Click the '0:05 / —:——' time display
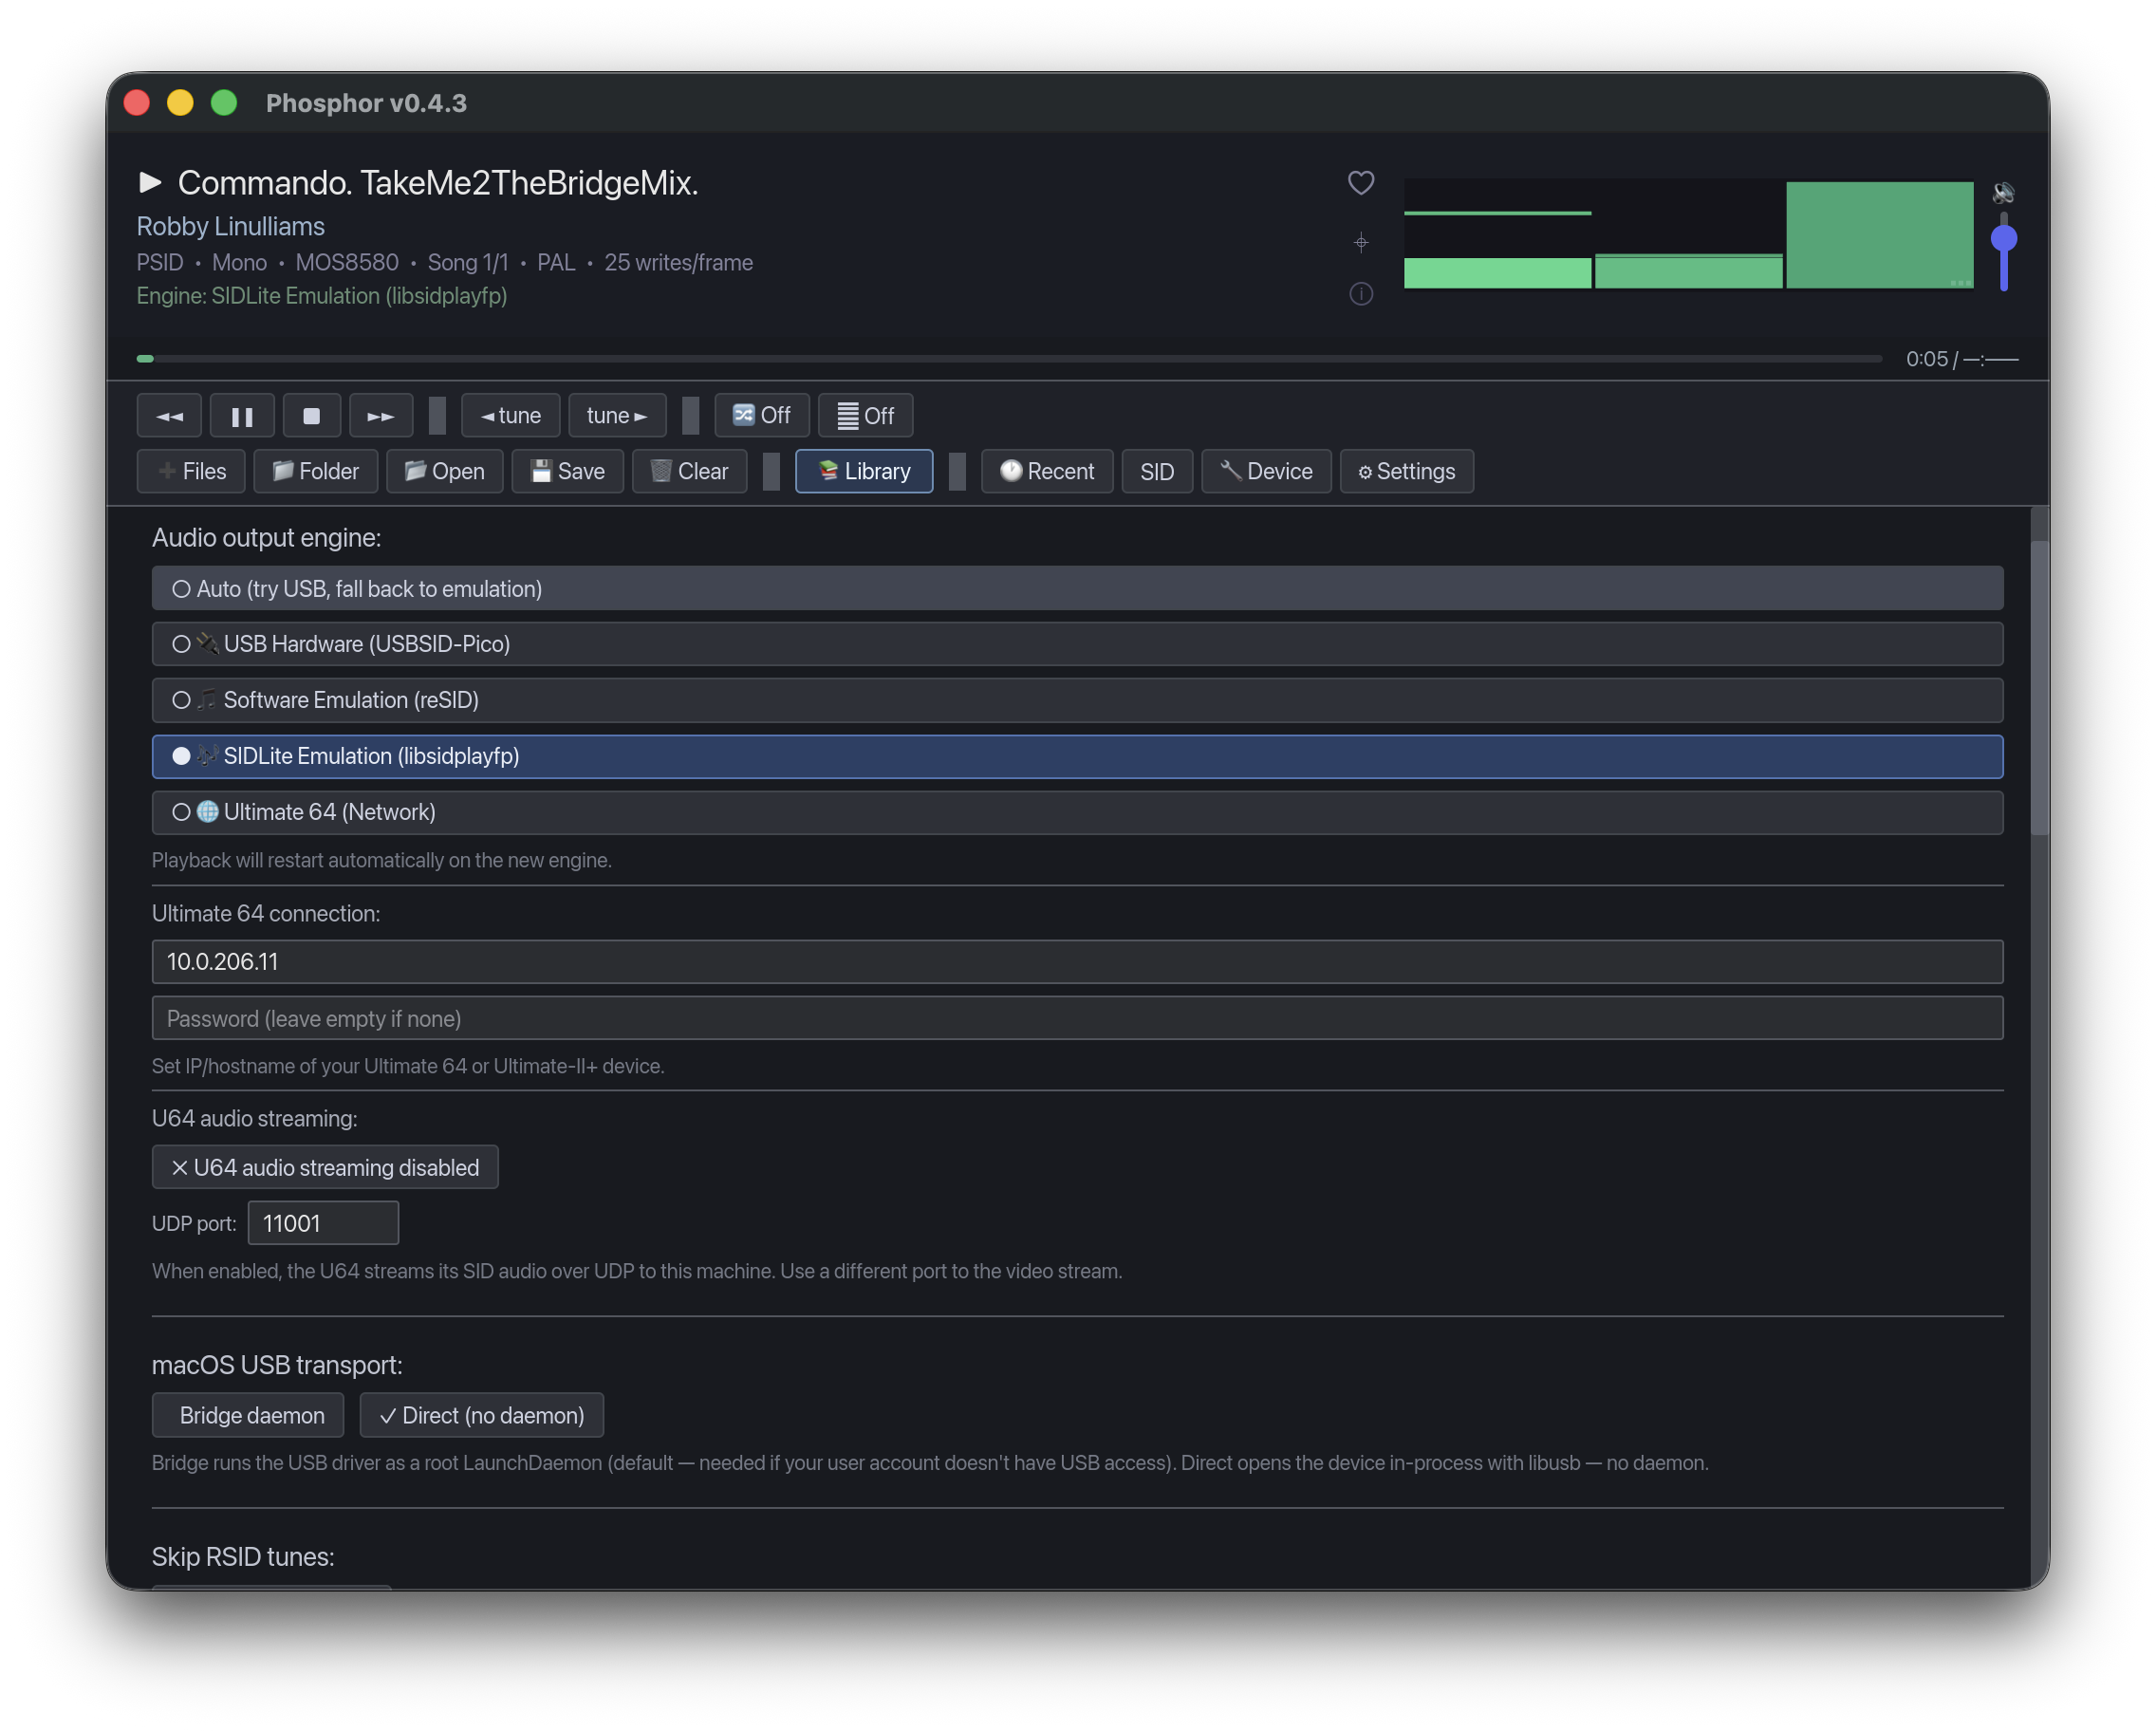The height and width of the screenshot is (1731, 2156). pyautogui.click(x=1961, y=359)
